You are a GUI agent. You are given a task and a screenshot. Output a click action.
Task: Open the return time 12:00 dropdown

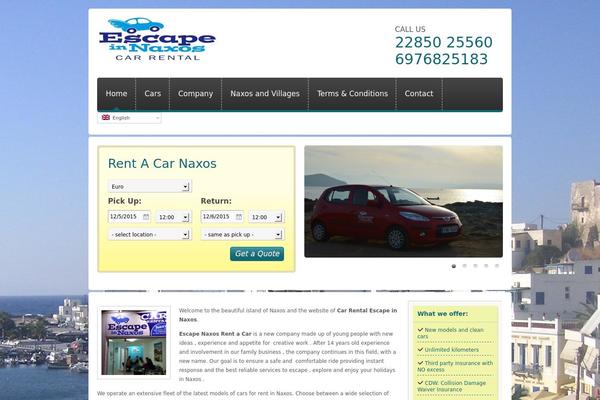[x=266, y=217]
